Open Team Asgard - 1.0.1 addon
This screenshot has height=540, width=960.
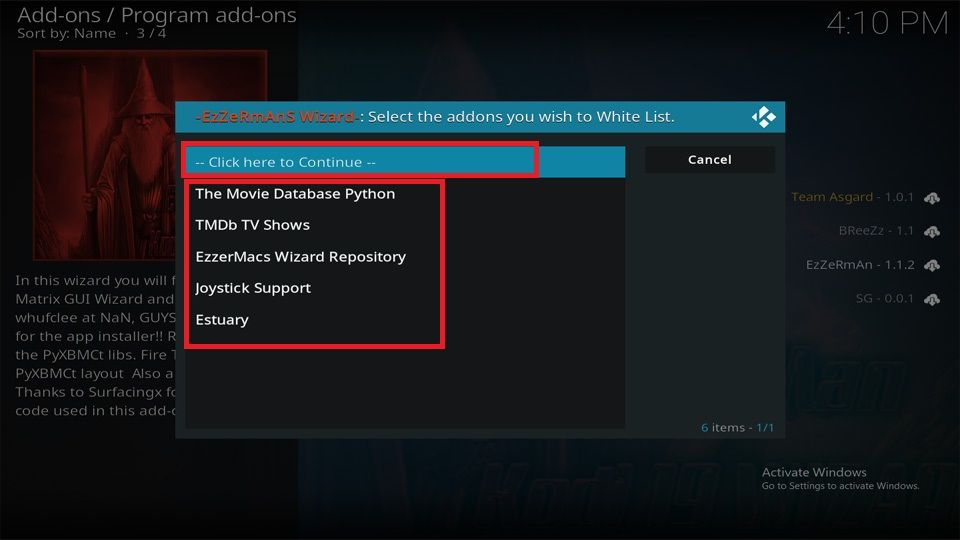(852, 197)
